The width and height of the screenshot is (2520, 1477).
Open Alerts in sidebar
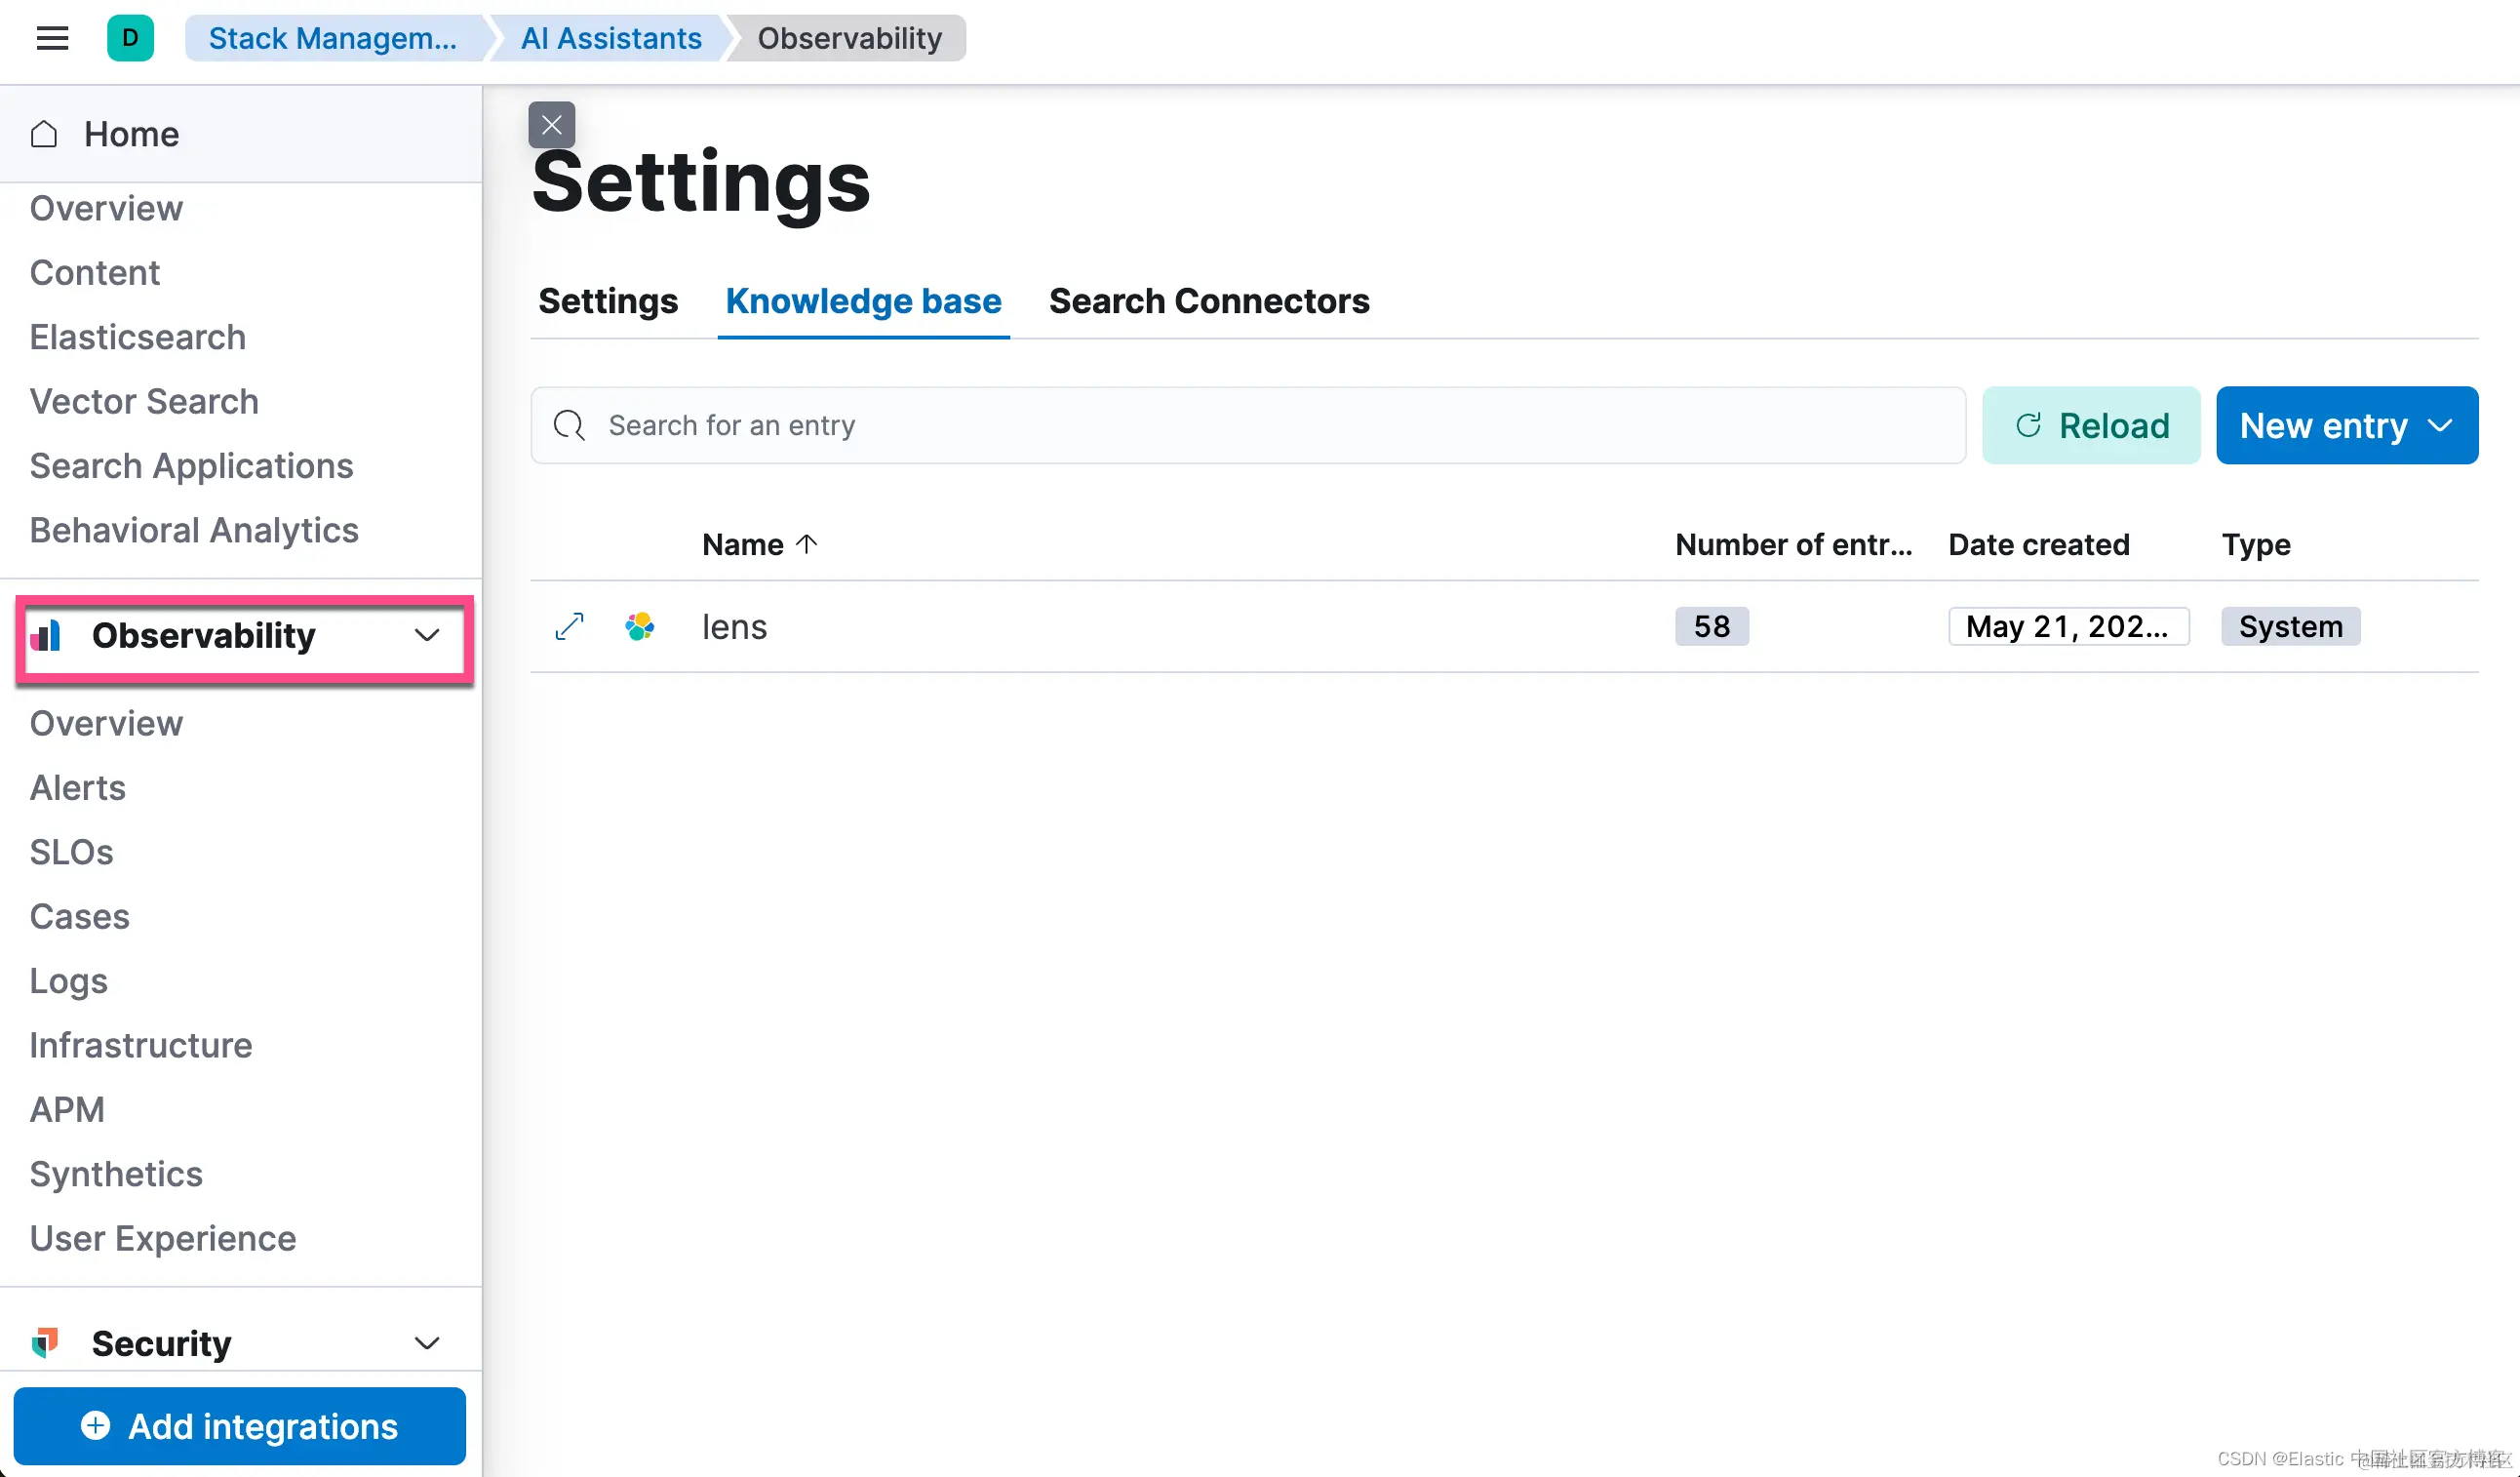coord(78,788)
